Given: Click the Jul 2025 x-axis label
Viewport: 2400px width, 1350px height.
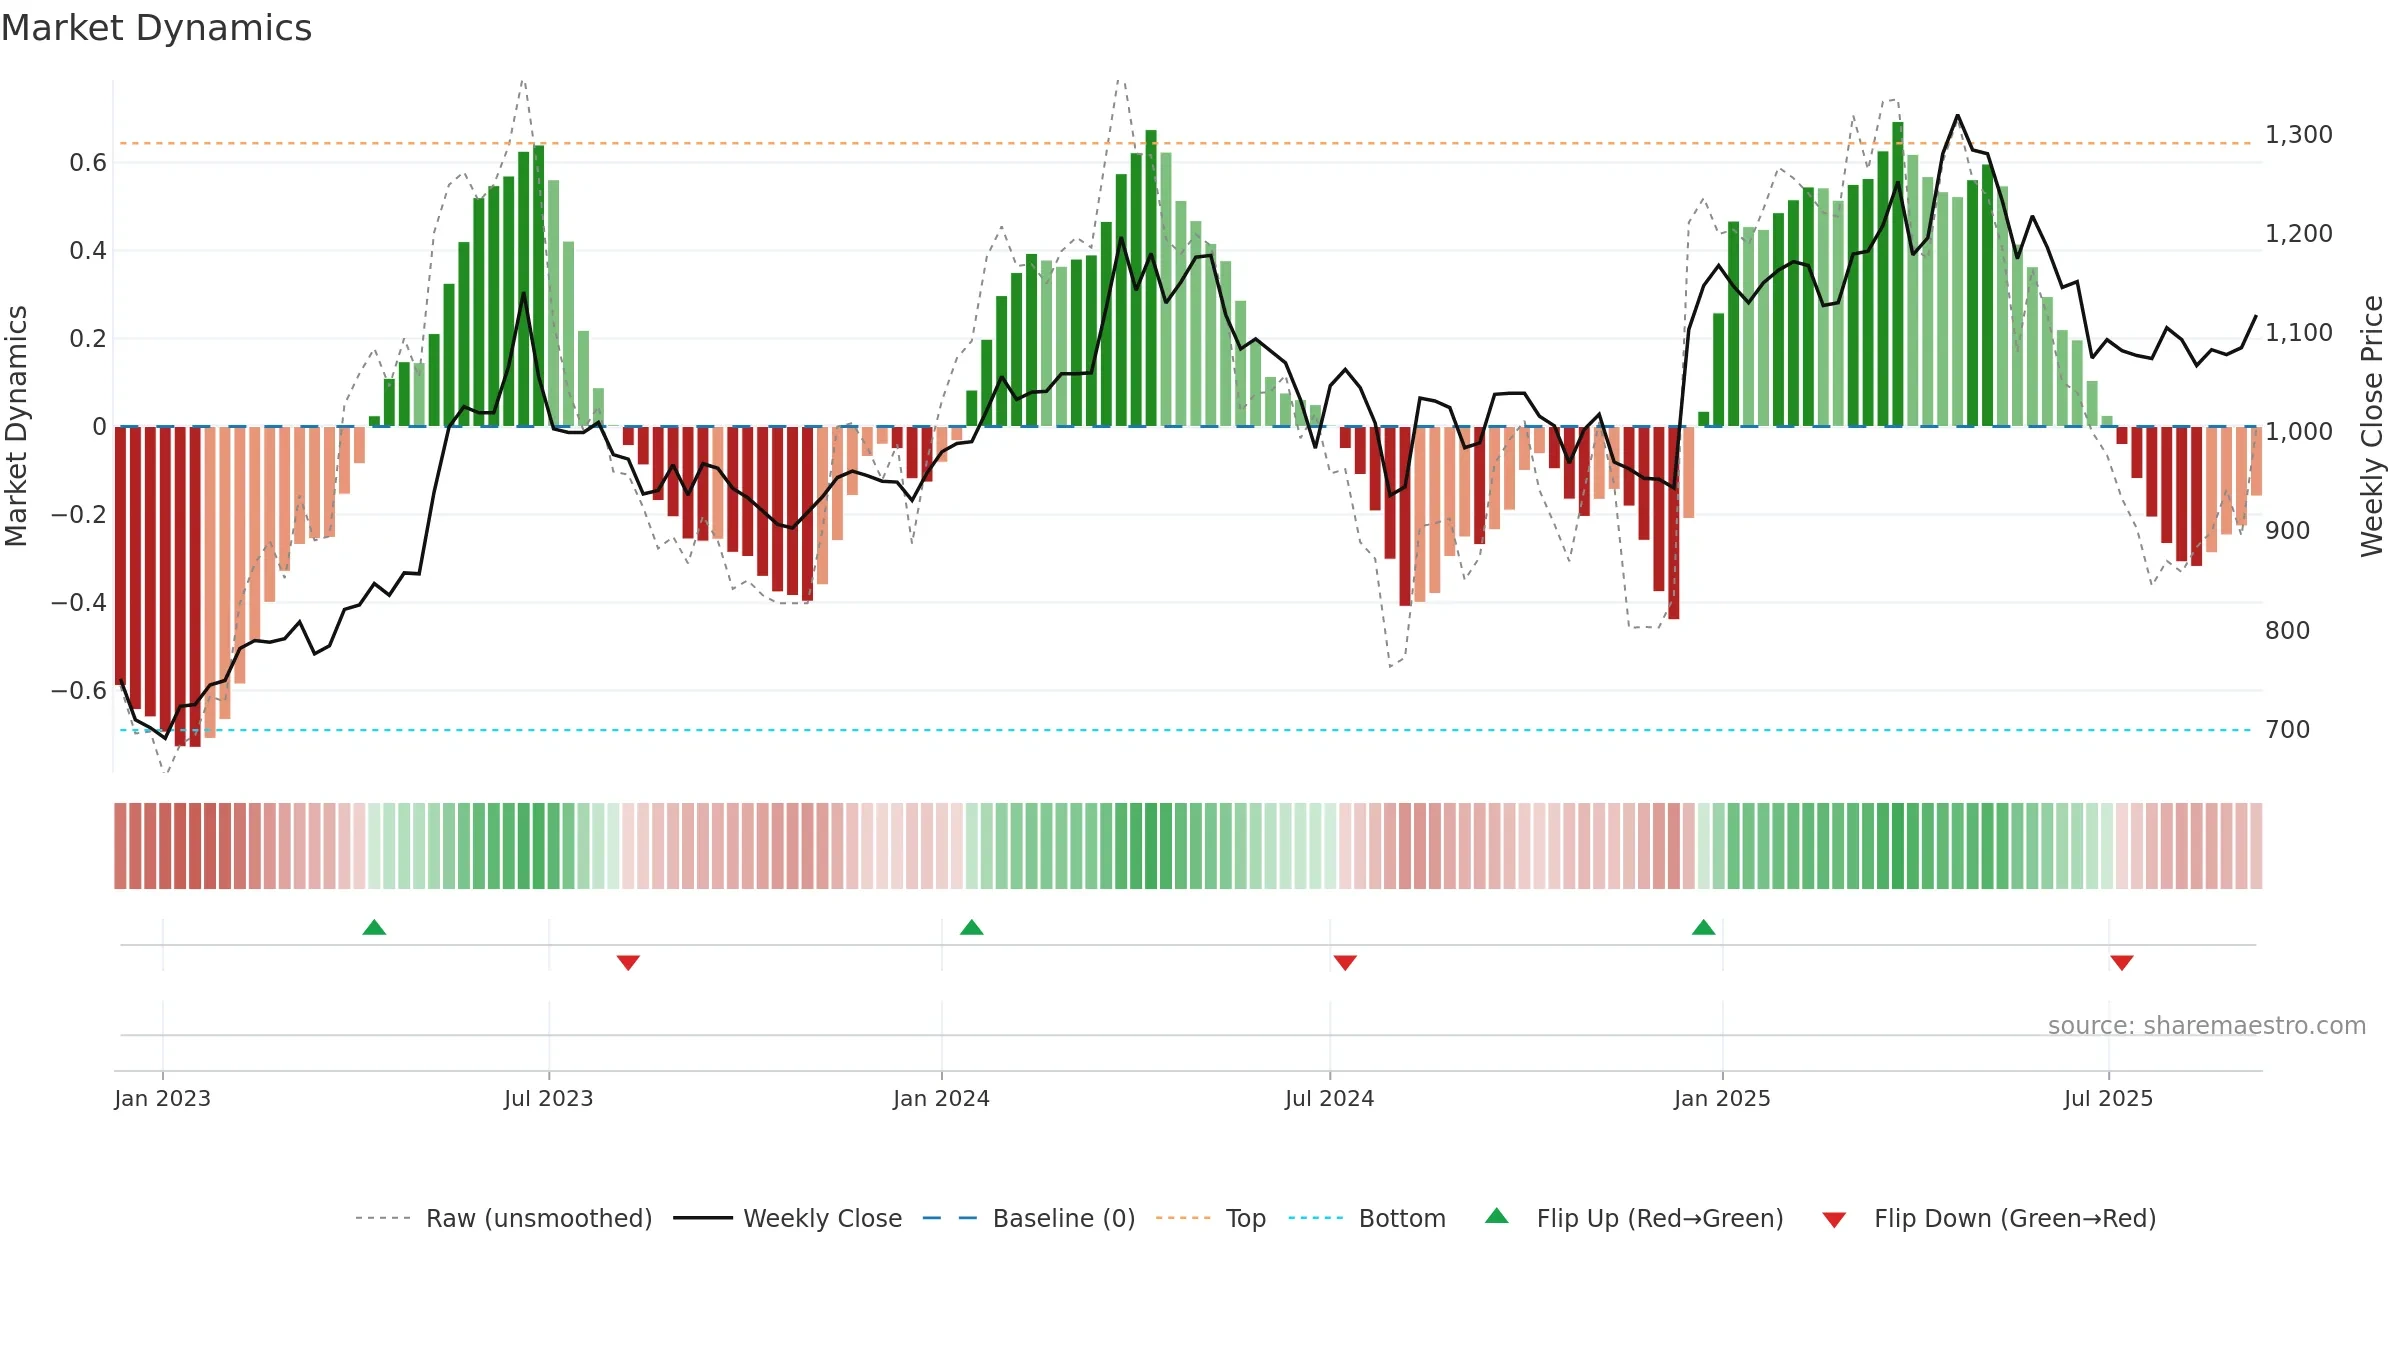Looking at the screenshot, I should [x=2109, y=1098].
